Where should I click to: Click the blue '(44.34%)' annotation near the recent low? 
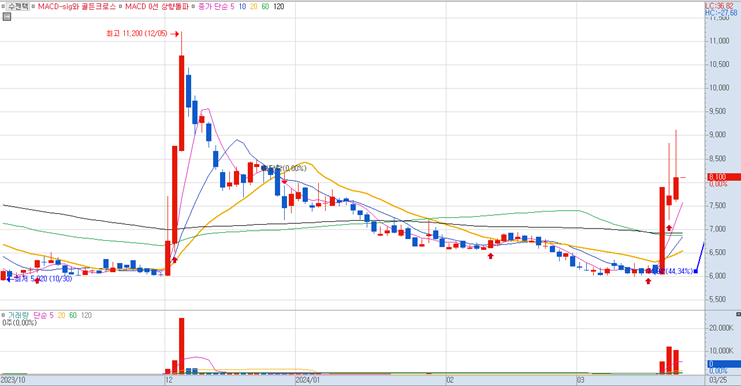[x=680, y=271]
